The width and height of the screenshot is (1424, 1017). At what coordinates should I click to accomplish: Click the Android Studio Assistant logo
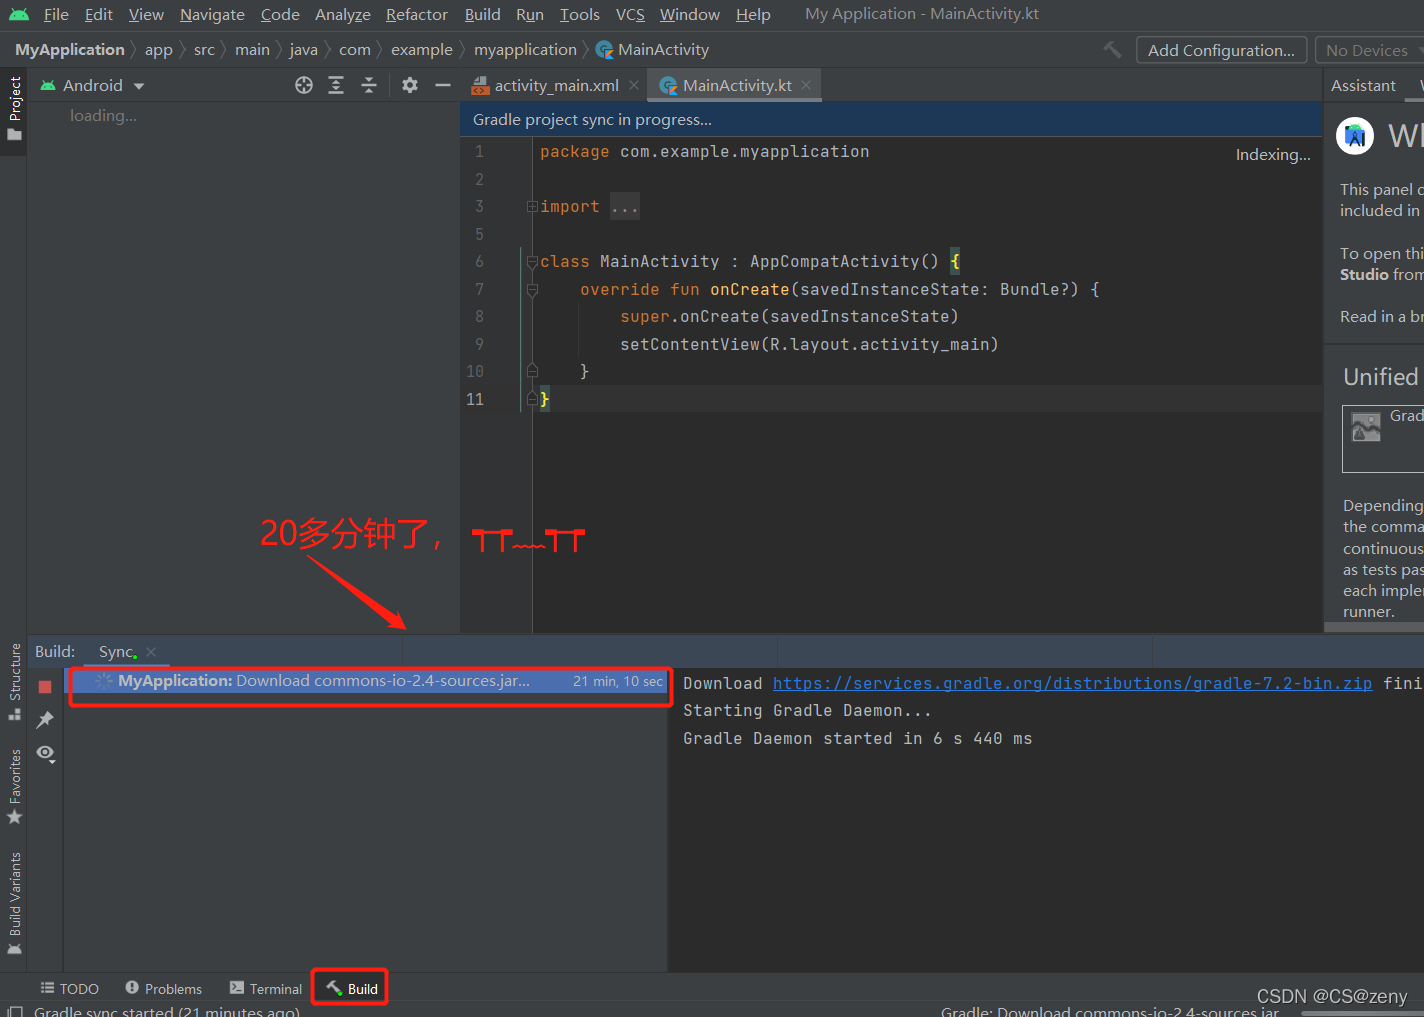[1355, 135]
